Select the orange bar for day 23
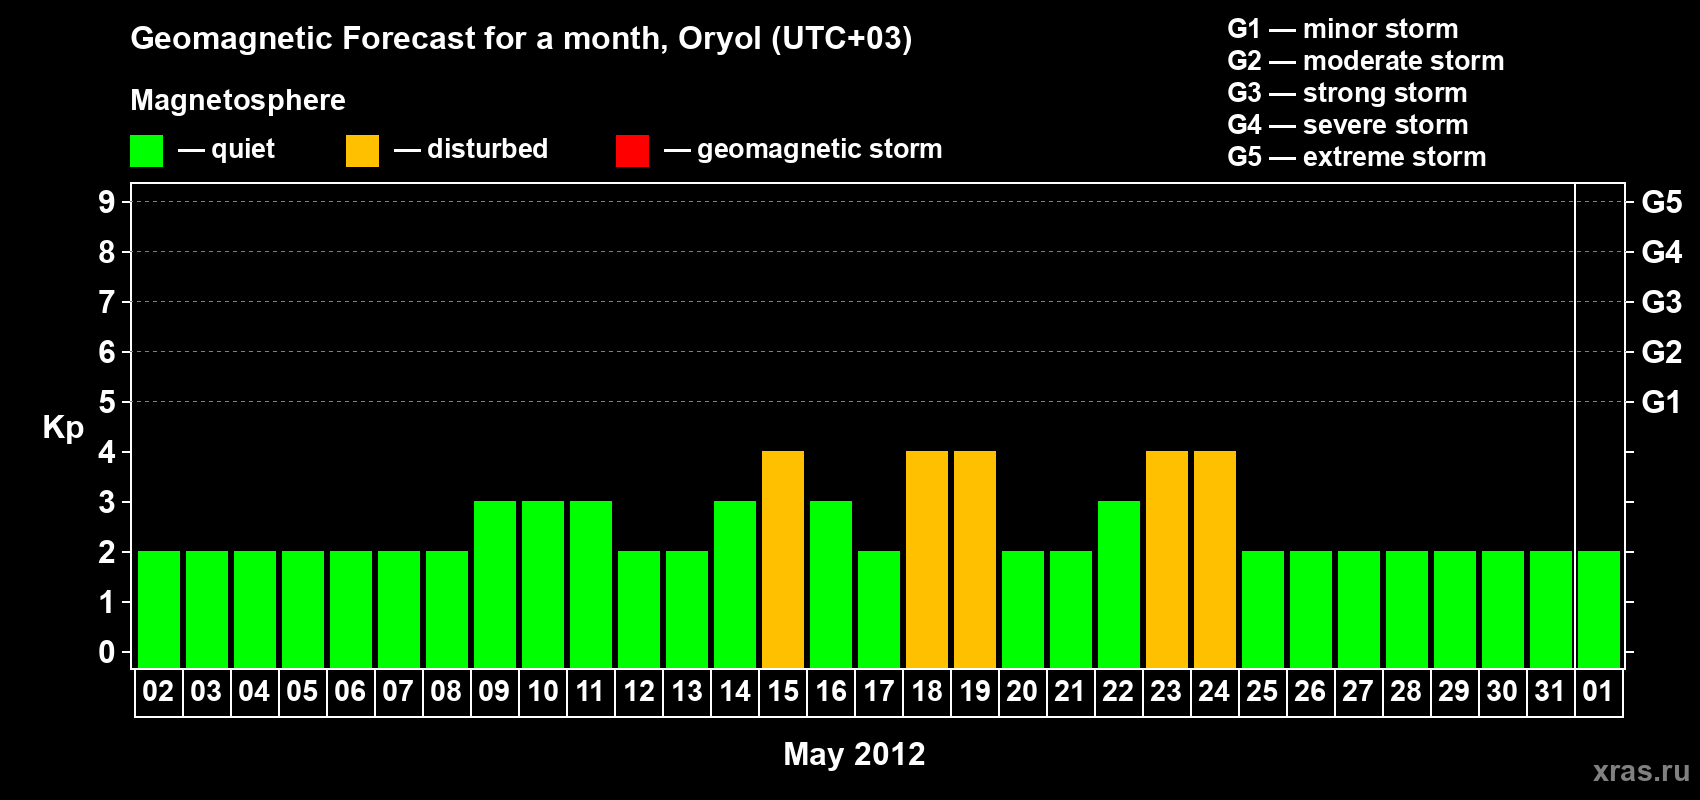The image size is (1700, 800). (x=1167, y=559)
